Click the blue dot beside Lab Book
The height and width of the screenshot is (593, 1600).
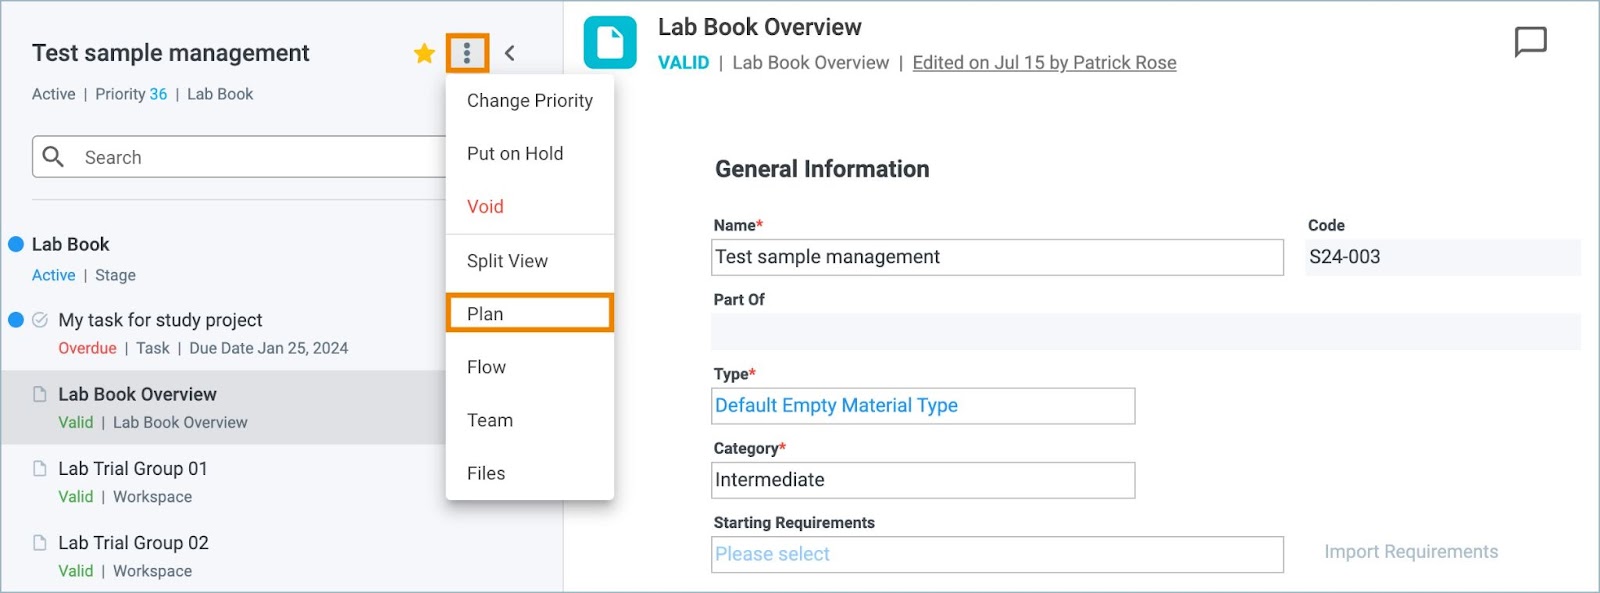pos(16,244)
